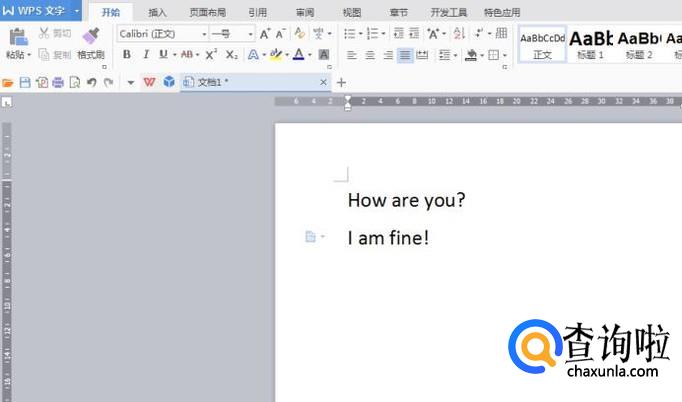Screen dimensions: 682x402
Task: Click the save icon in quick access bar
Action: 25,82
